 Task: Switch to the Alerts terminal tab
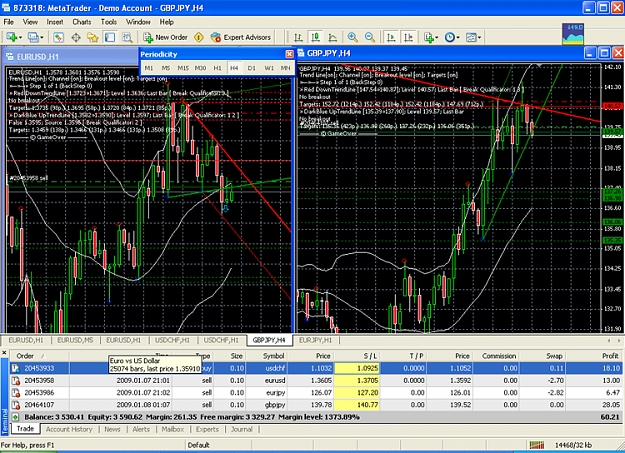141,429
